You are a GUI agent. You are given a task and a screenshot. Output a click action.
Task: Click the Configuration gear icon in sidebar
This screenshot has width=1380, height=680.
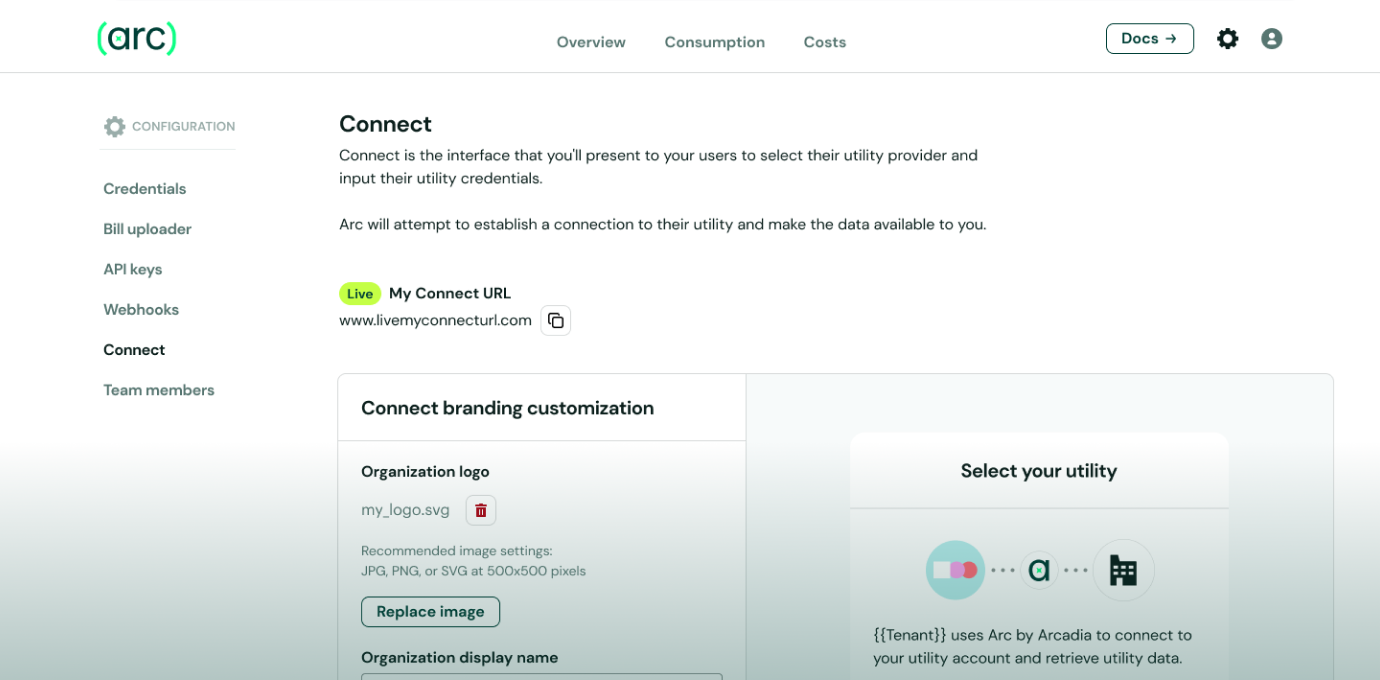coord(115,127)
